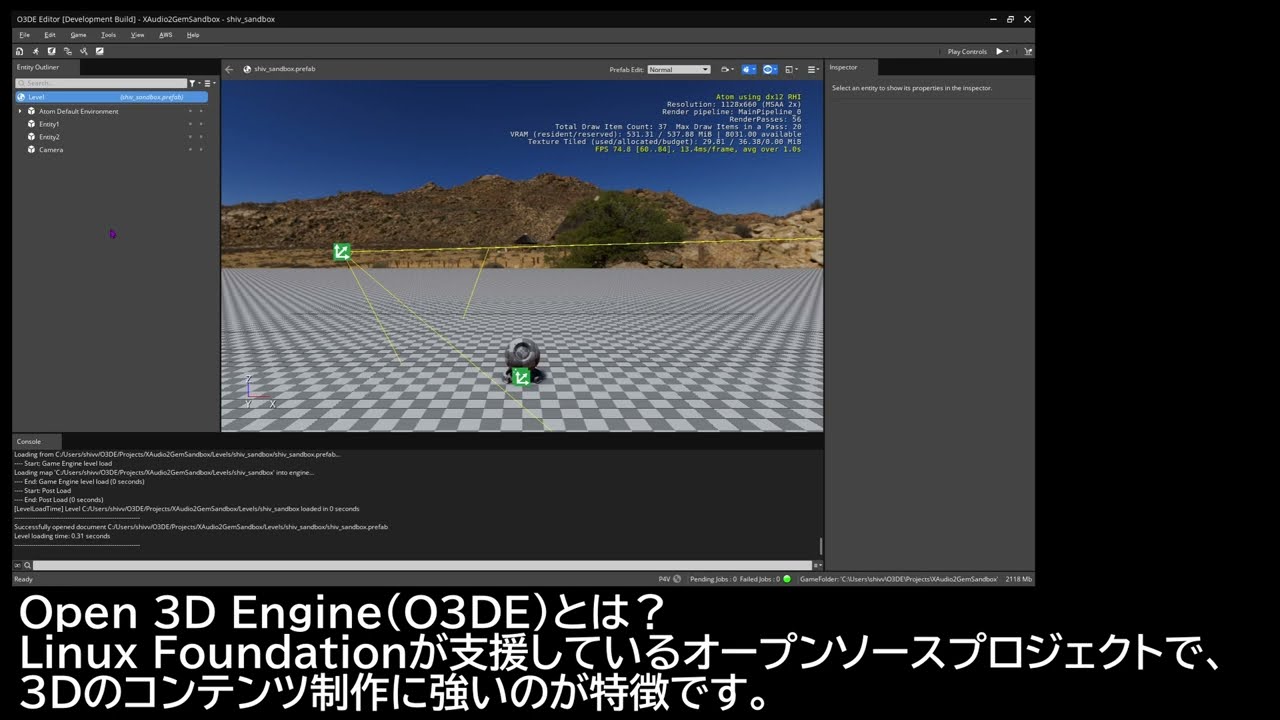The image size is (1280, 720).
Task: Click the Level loading time console line
Action: coord(62,536)
